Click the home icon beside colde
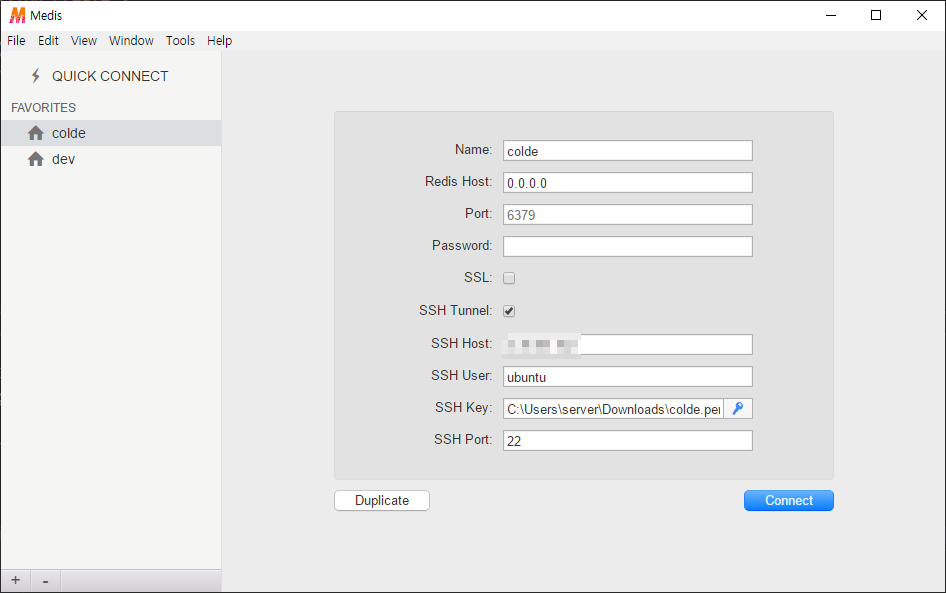The image size is (946, 593). (x=36, y=133)
